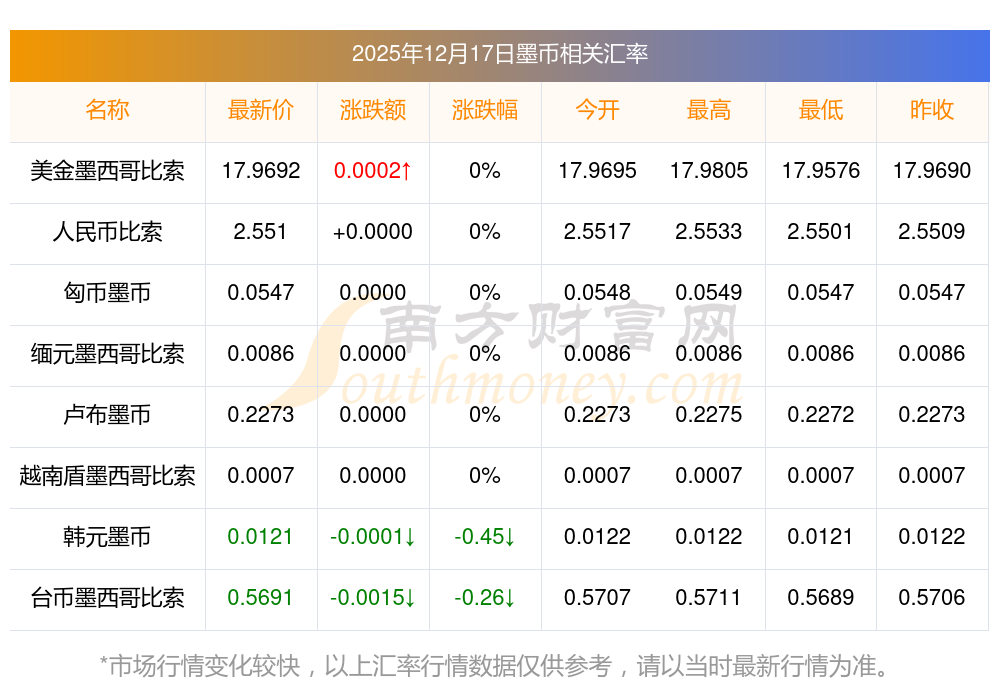Select 缅元墨西哥比索 latest price 0.0086
Screen dimensions: 1000x697
click(261, 353)
